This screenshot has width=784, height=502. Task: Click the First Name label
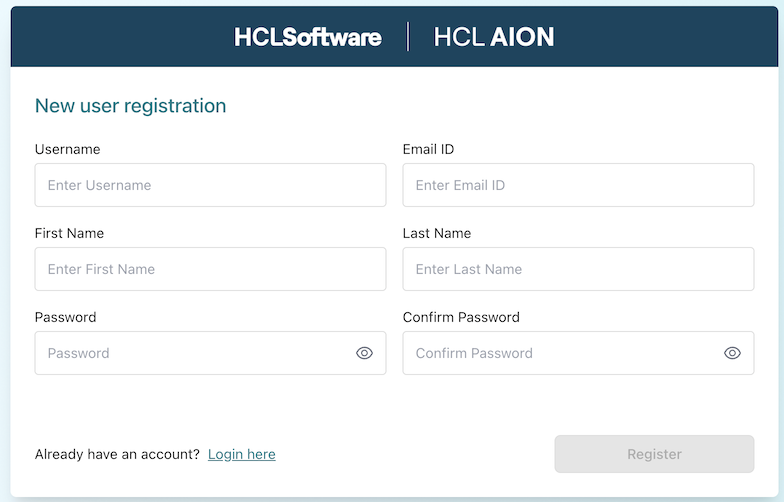pyautogui.click(x=69, y=233)
